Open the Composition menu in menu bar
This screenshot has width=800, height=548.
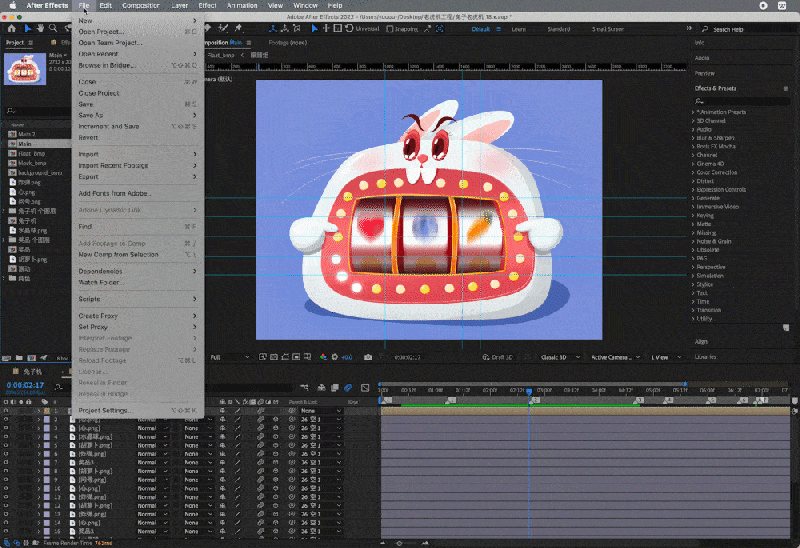click(x=141, y=6)
